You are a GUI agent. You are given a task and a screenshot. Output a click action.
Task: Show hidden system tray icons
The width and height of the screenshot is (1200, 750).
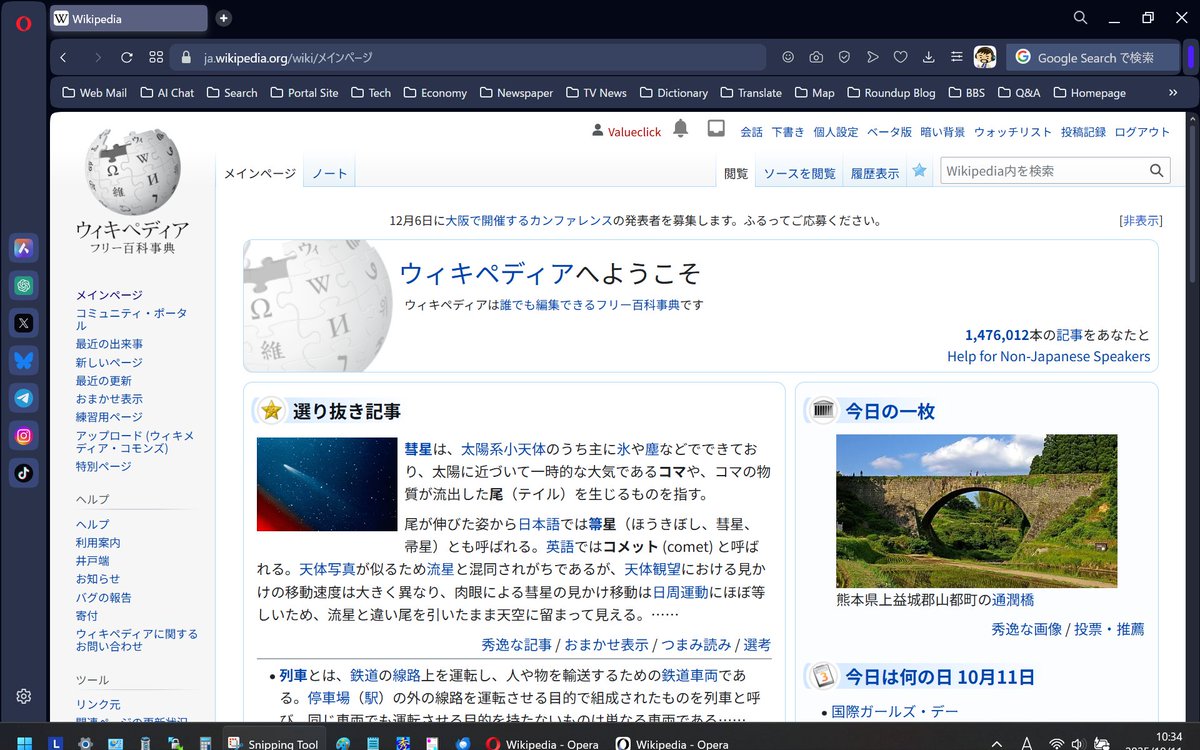click(996, 743)
